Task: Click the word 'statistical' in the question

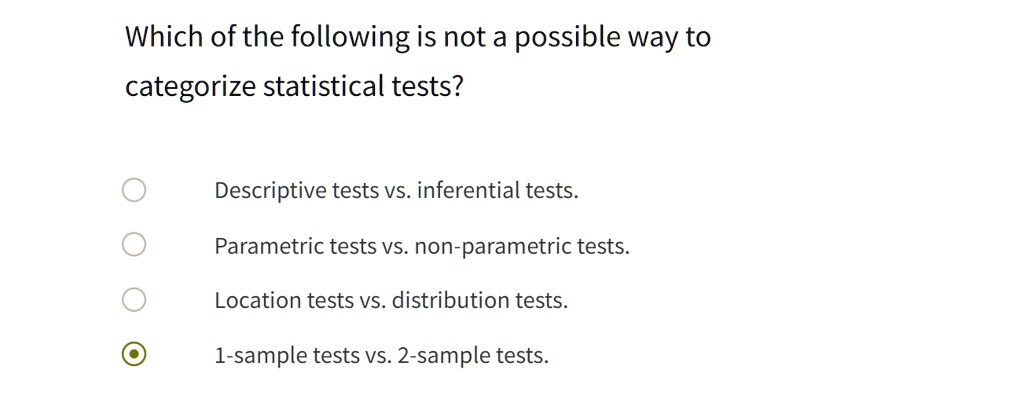Action: tap(323, 87)
